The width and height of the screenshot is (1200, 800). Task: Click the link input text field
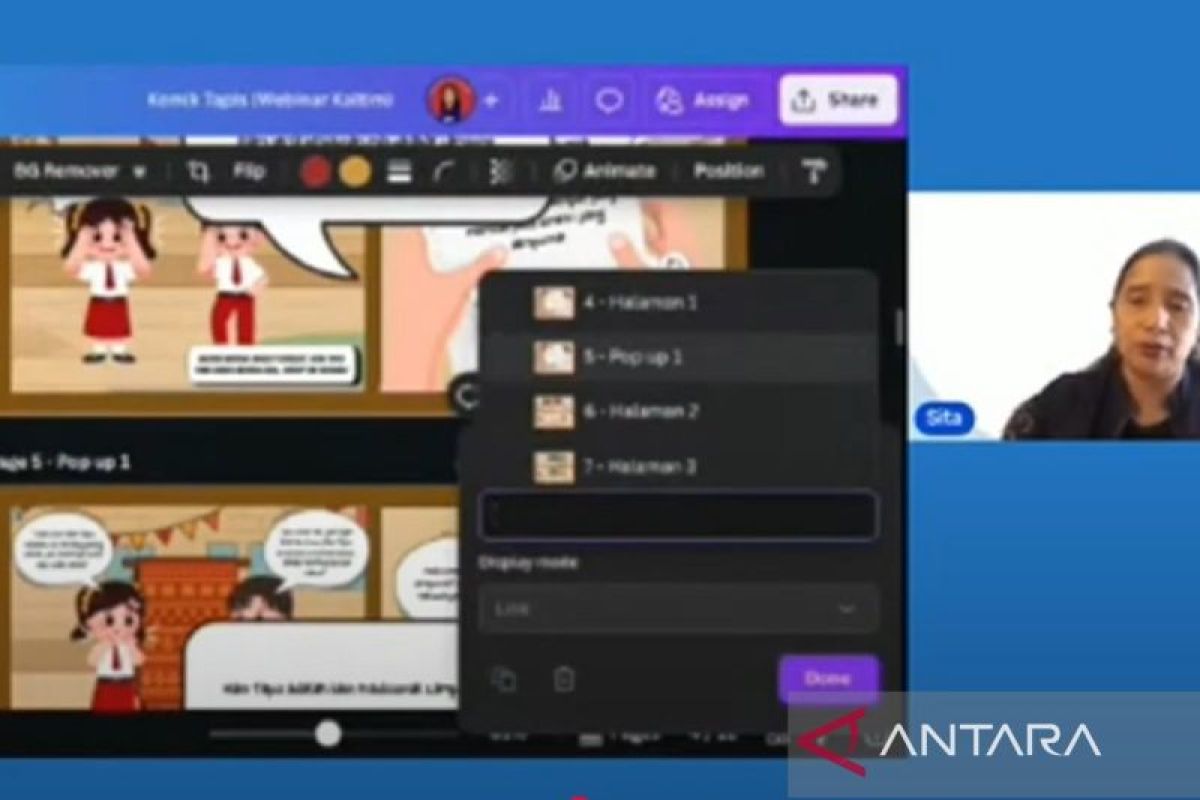click(x=678, y=516)
